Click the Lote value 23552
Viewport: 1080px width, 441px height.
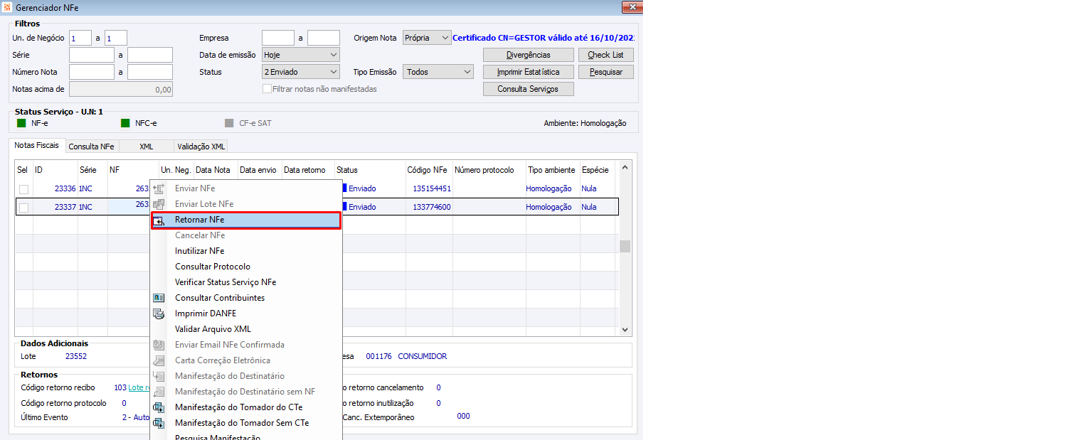(x=76, y=356)
